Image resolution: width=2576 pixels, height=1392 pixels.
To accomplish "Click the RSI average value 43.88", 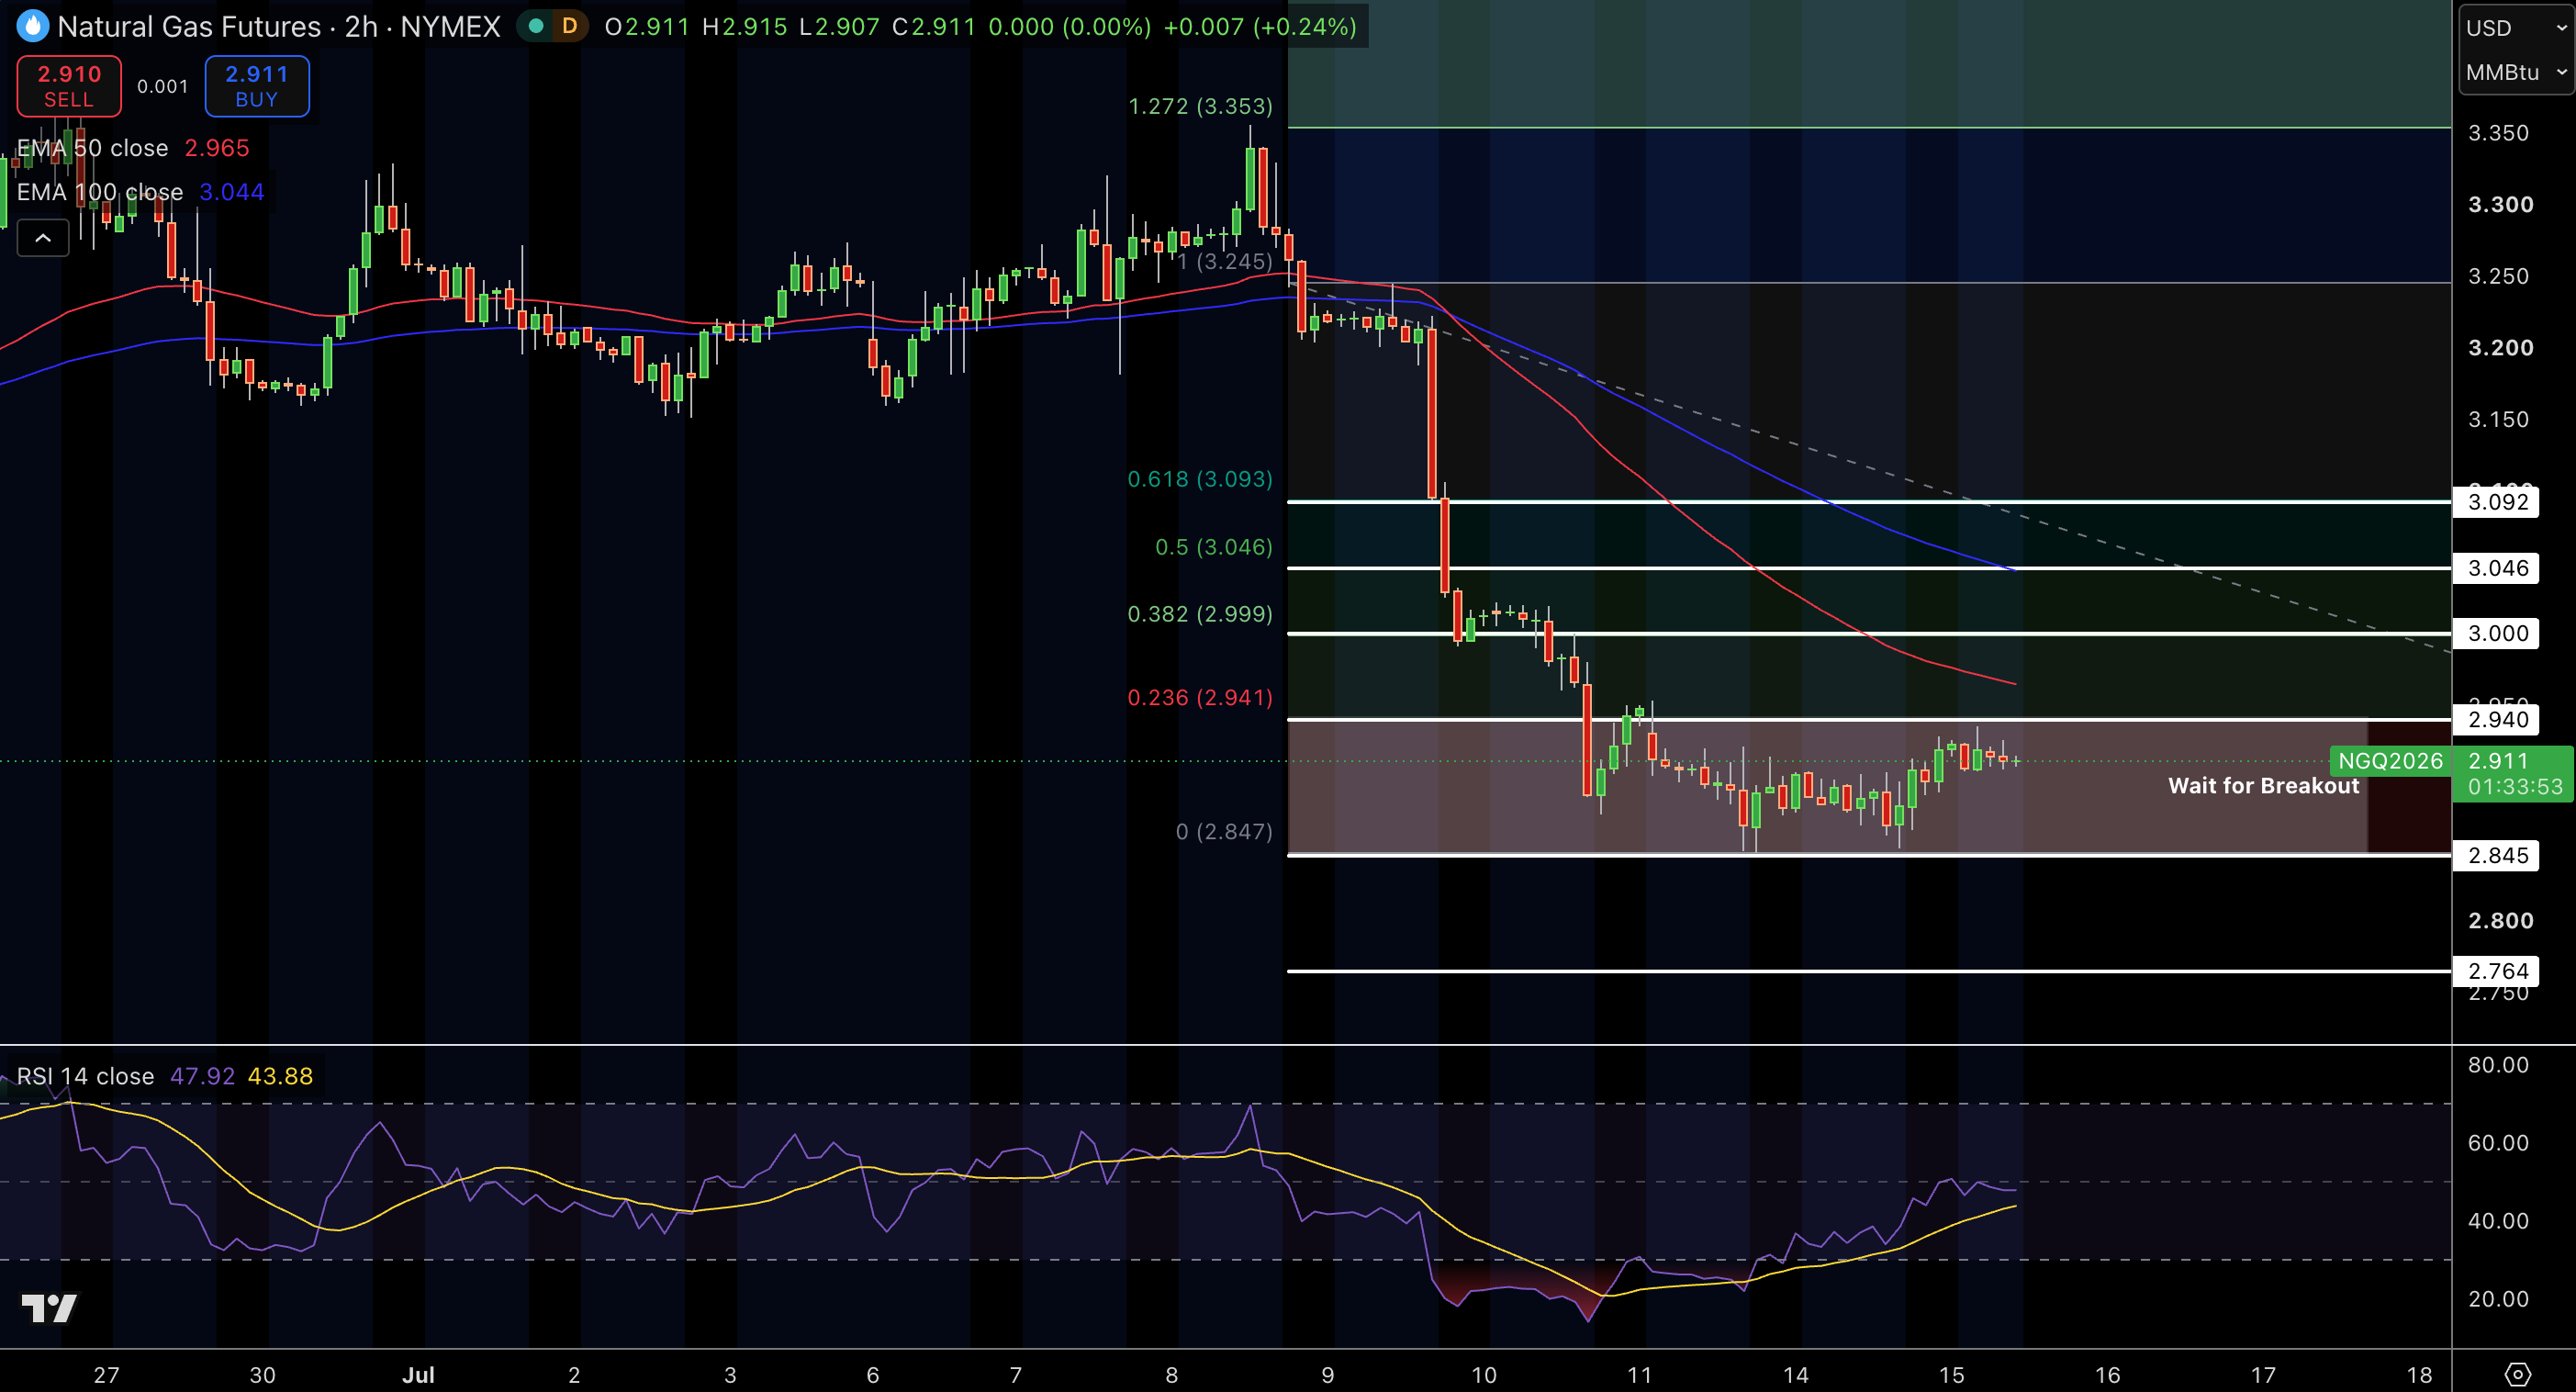I will pyautogui.click(x=280, y=1076).
